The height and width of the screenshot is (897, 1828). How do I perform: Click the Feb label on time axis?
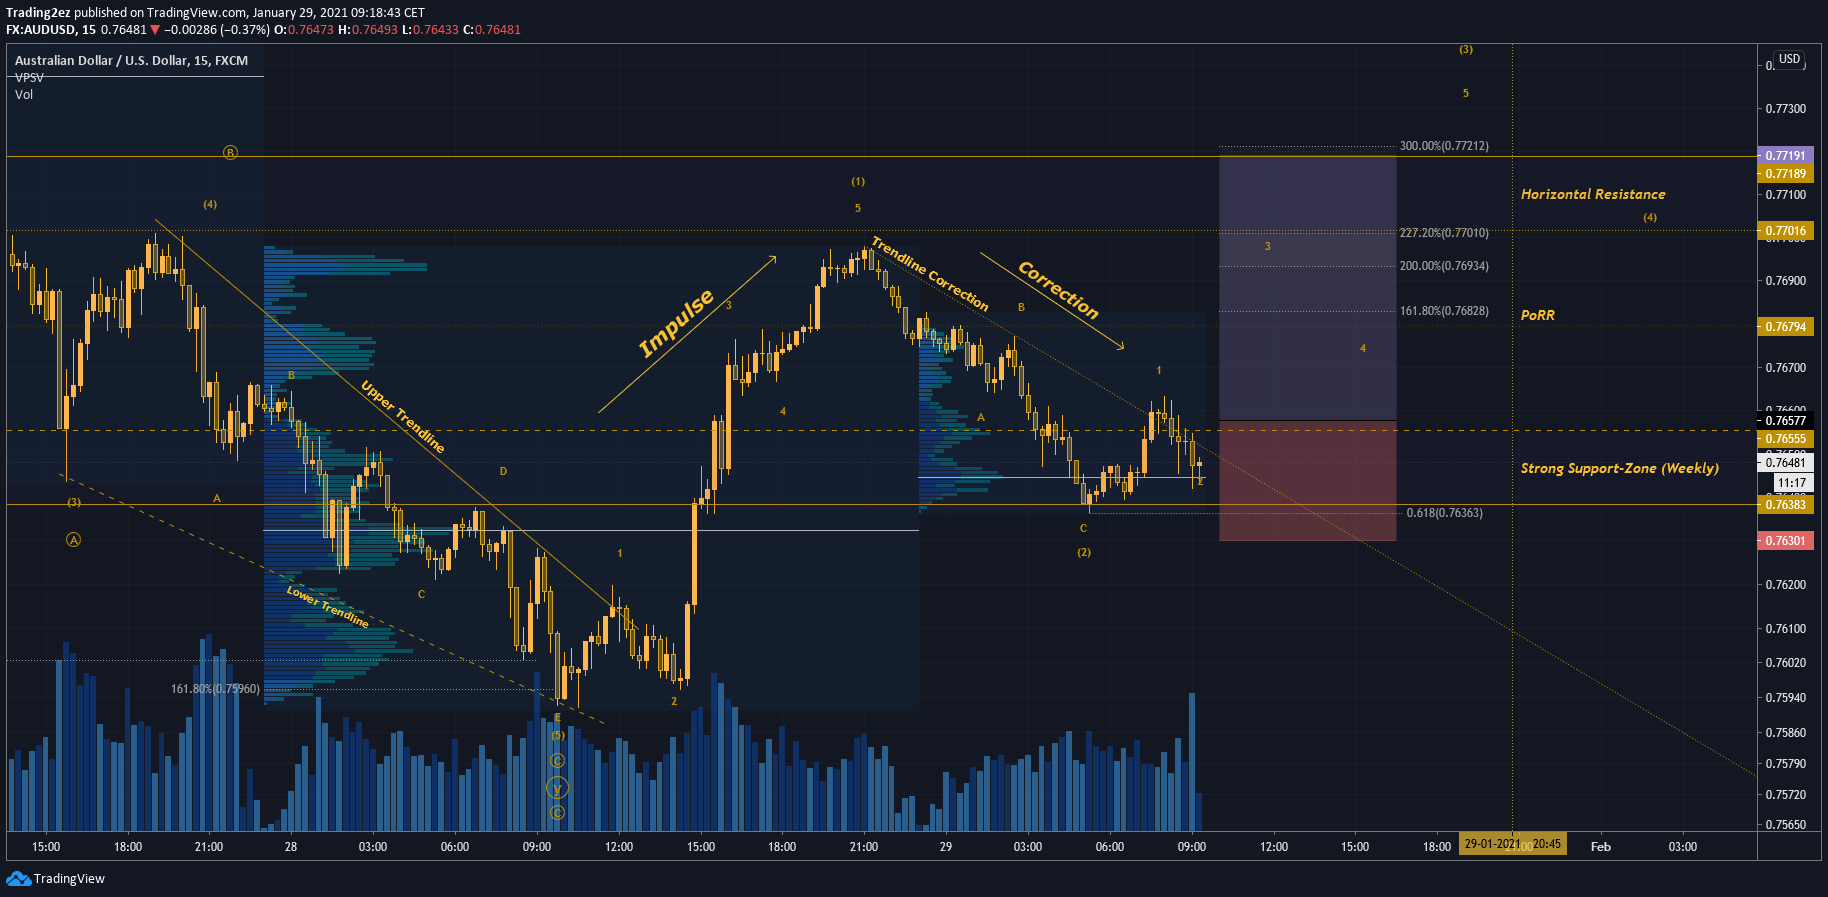(1601, 847)
